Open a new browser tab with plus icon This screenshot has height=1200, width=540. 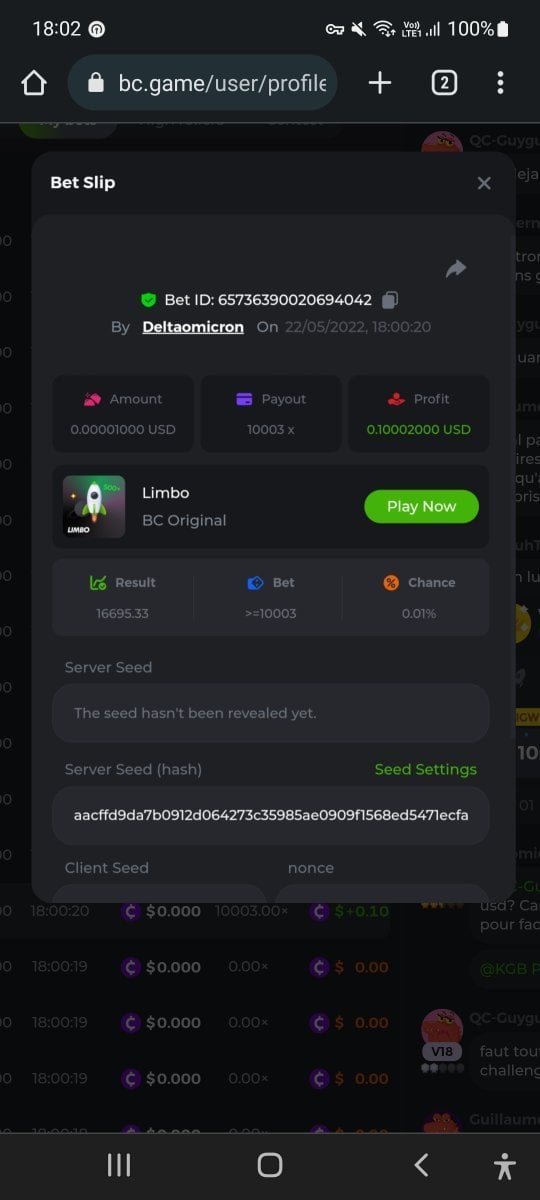coord(380,83)
